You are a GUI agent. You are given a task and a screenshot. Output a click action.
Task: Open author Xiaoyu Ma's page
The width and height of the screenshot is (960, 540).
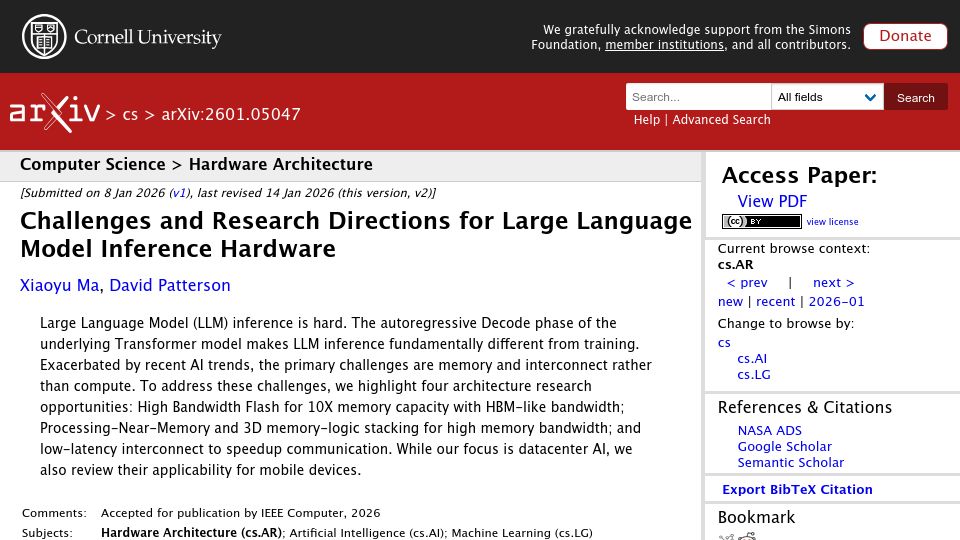(59, 285)
